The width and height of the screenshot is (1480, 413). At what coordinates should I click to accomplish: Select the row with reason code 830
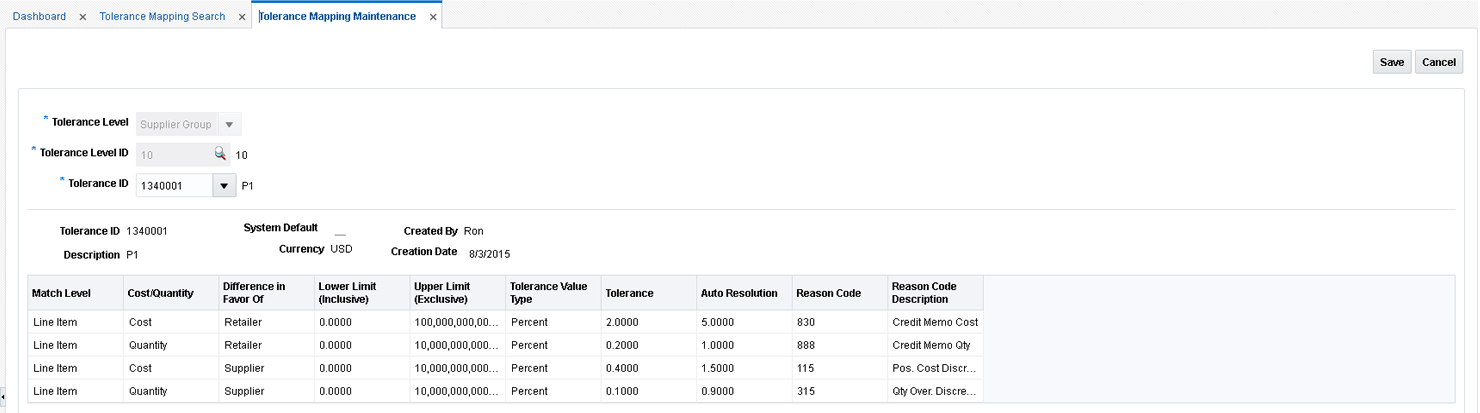[x=505, y=322]
